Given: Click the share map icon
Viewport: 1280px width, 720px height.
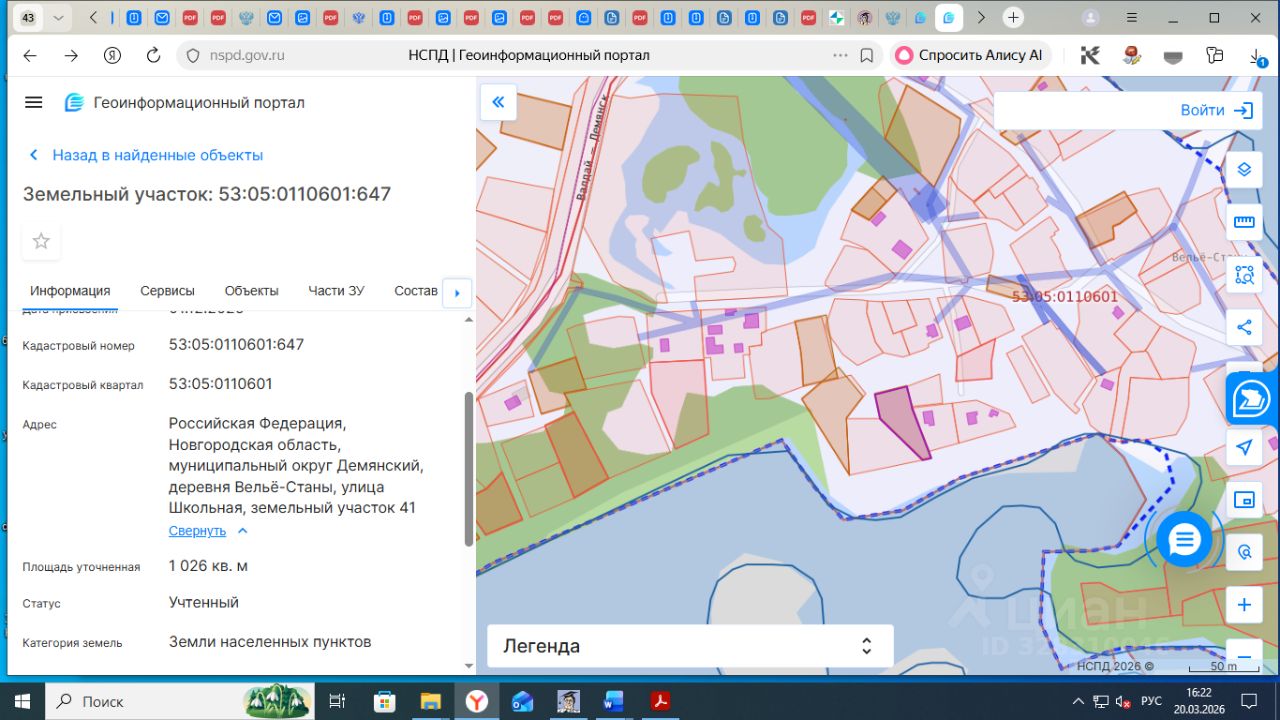Looking at the screenshot, I should click(1244, 327).
